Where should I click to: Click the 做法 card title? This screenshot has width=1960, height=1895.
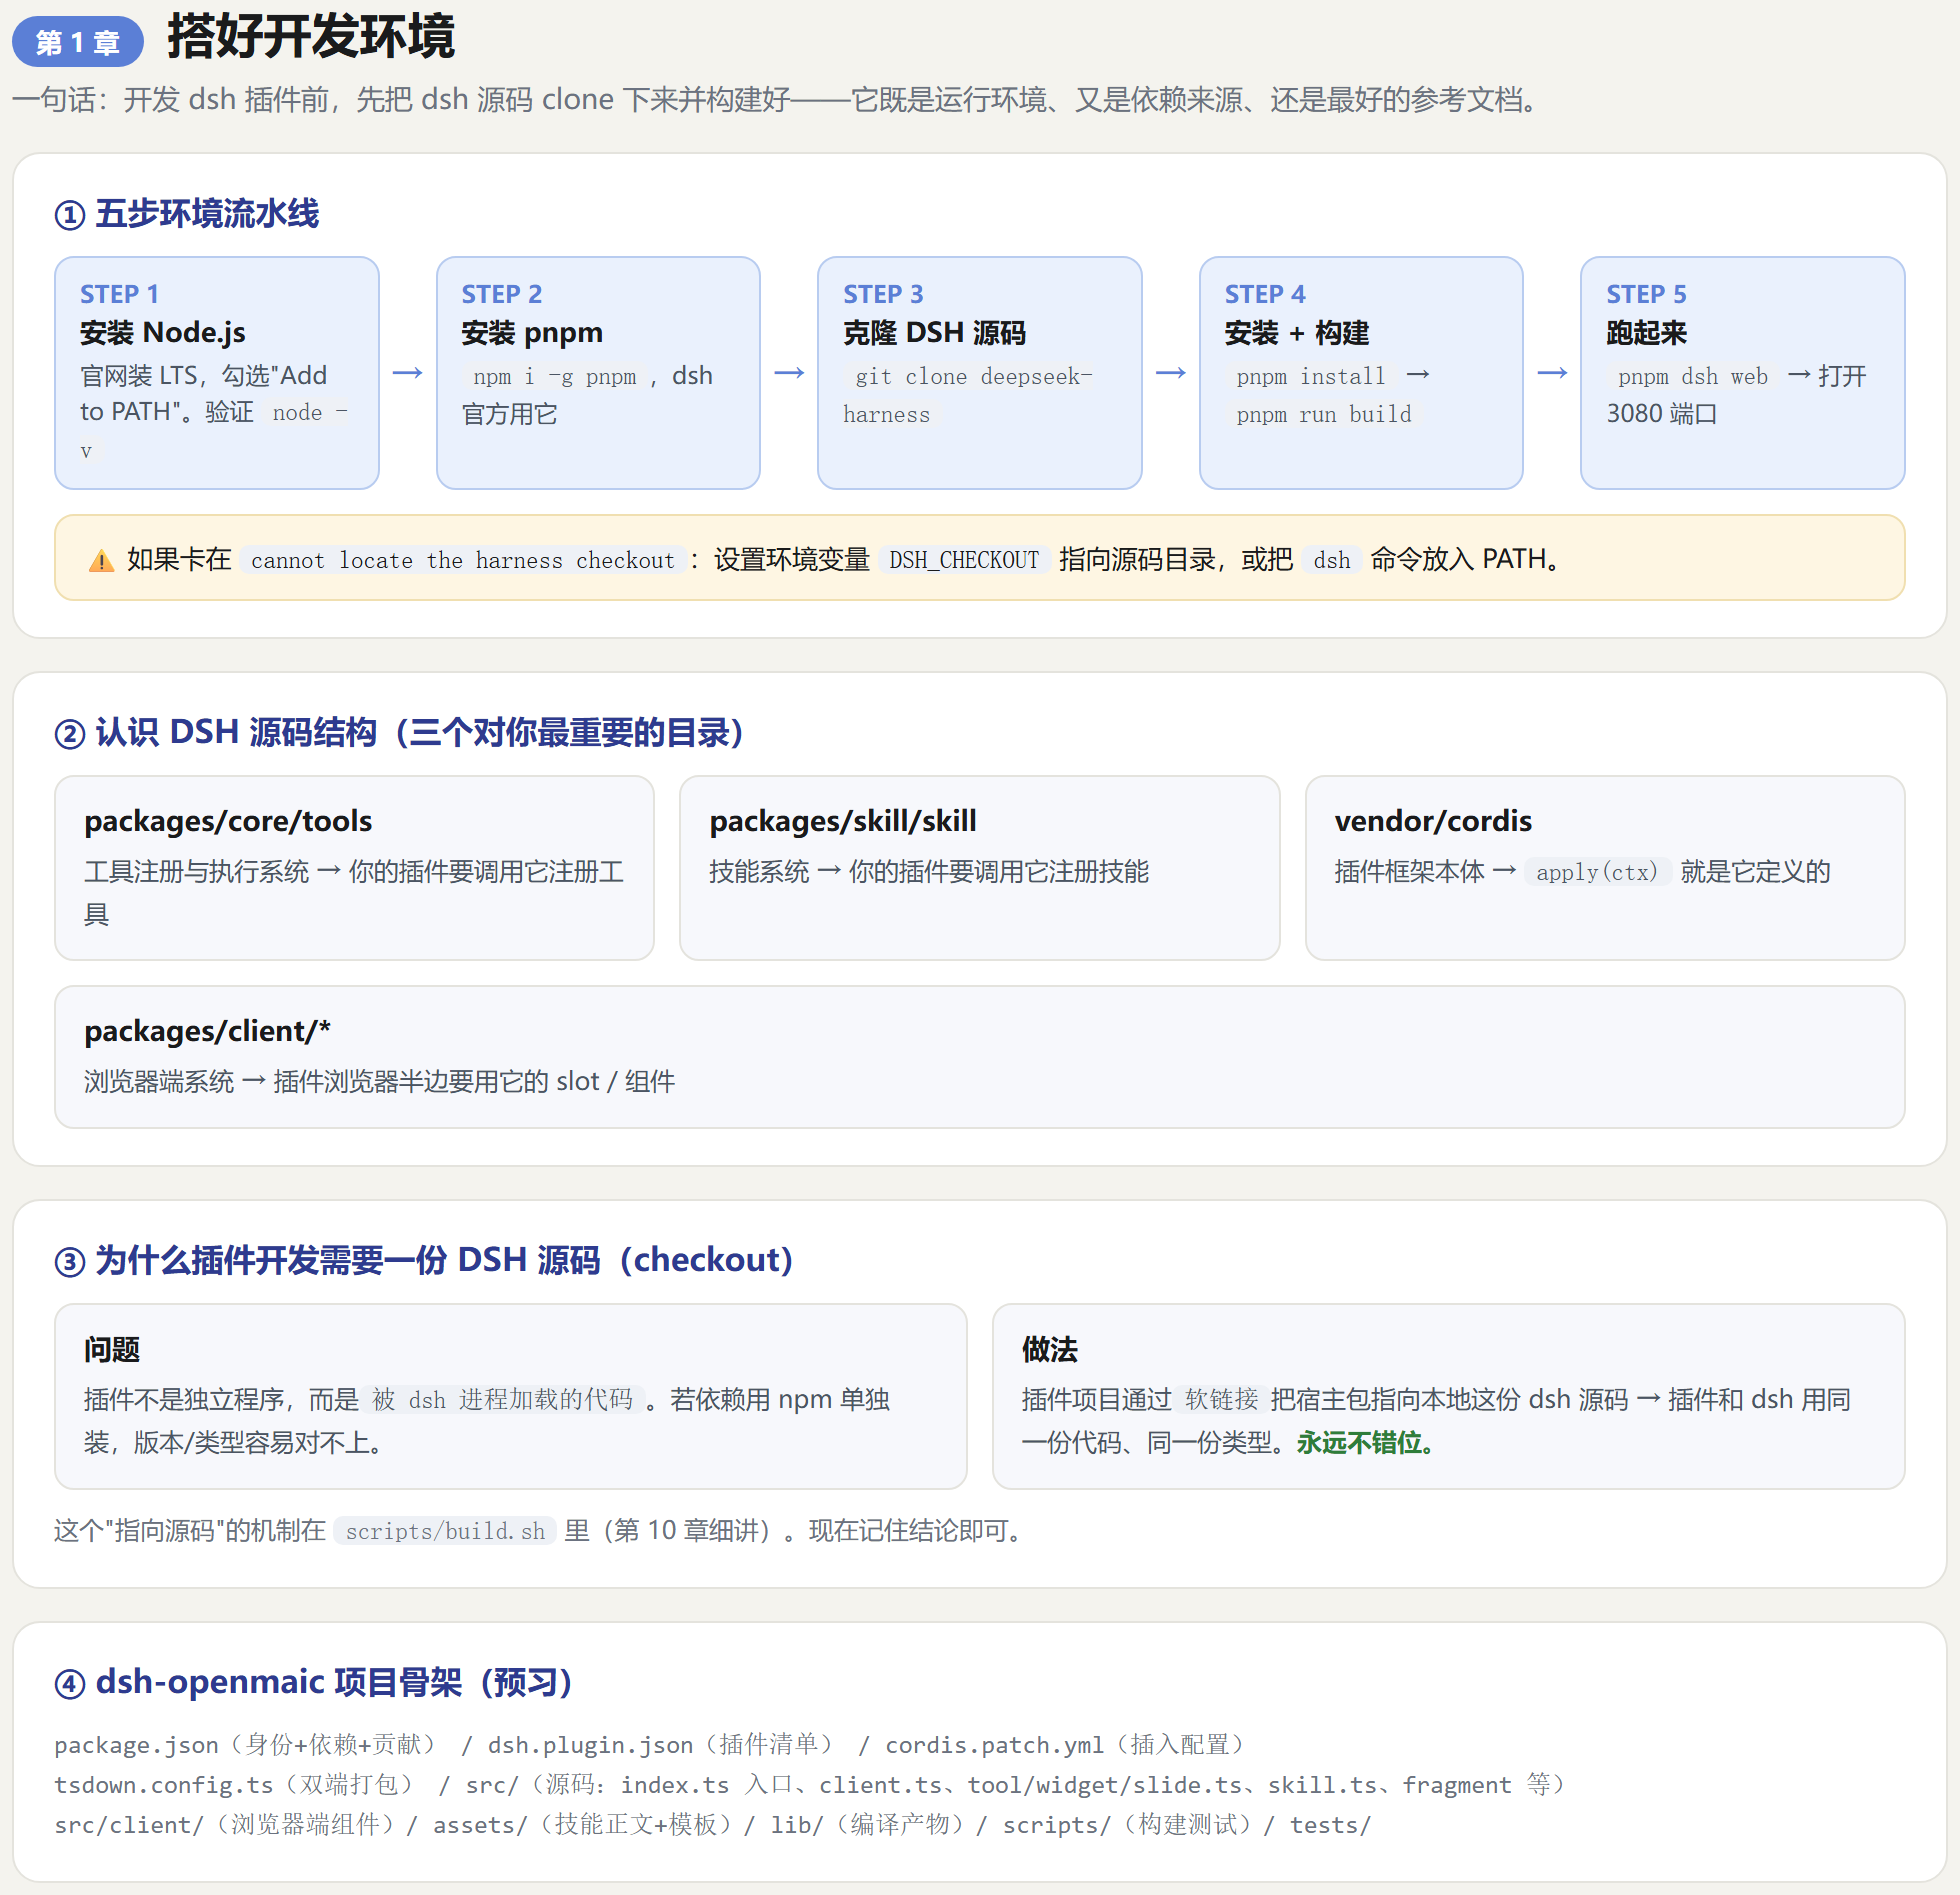[1049, 1349]
